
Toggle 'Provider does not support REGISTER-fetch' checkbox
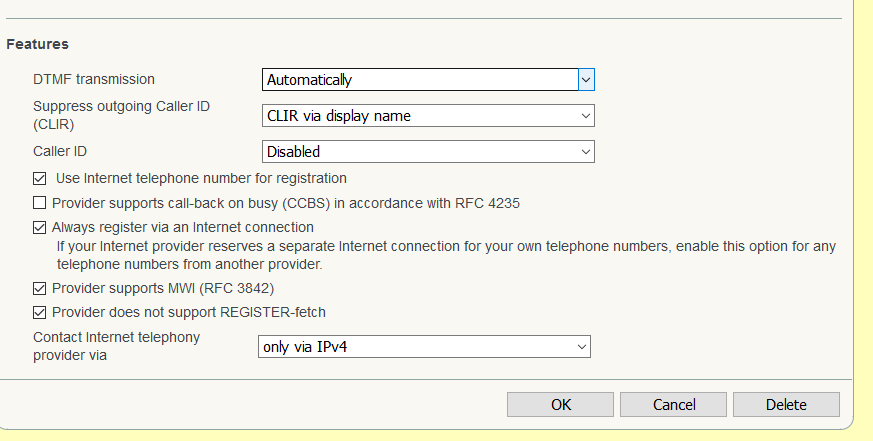coord(40,312)
